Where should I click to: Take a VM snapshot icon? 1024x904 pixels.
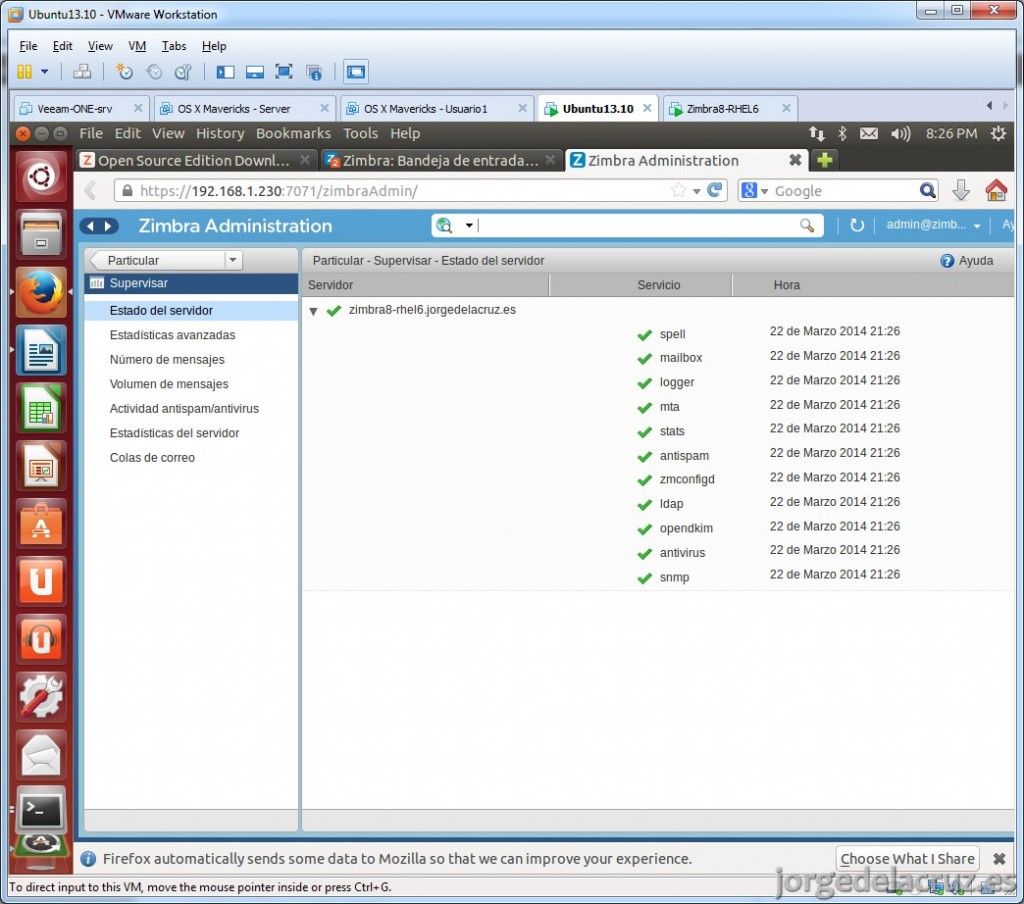coord(124,72)
